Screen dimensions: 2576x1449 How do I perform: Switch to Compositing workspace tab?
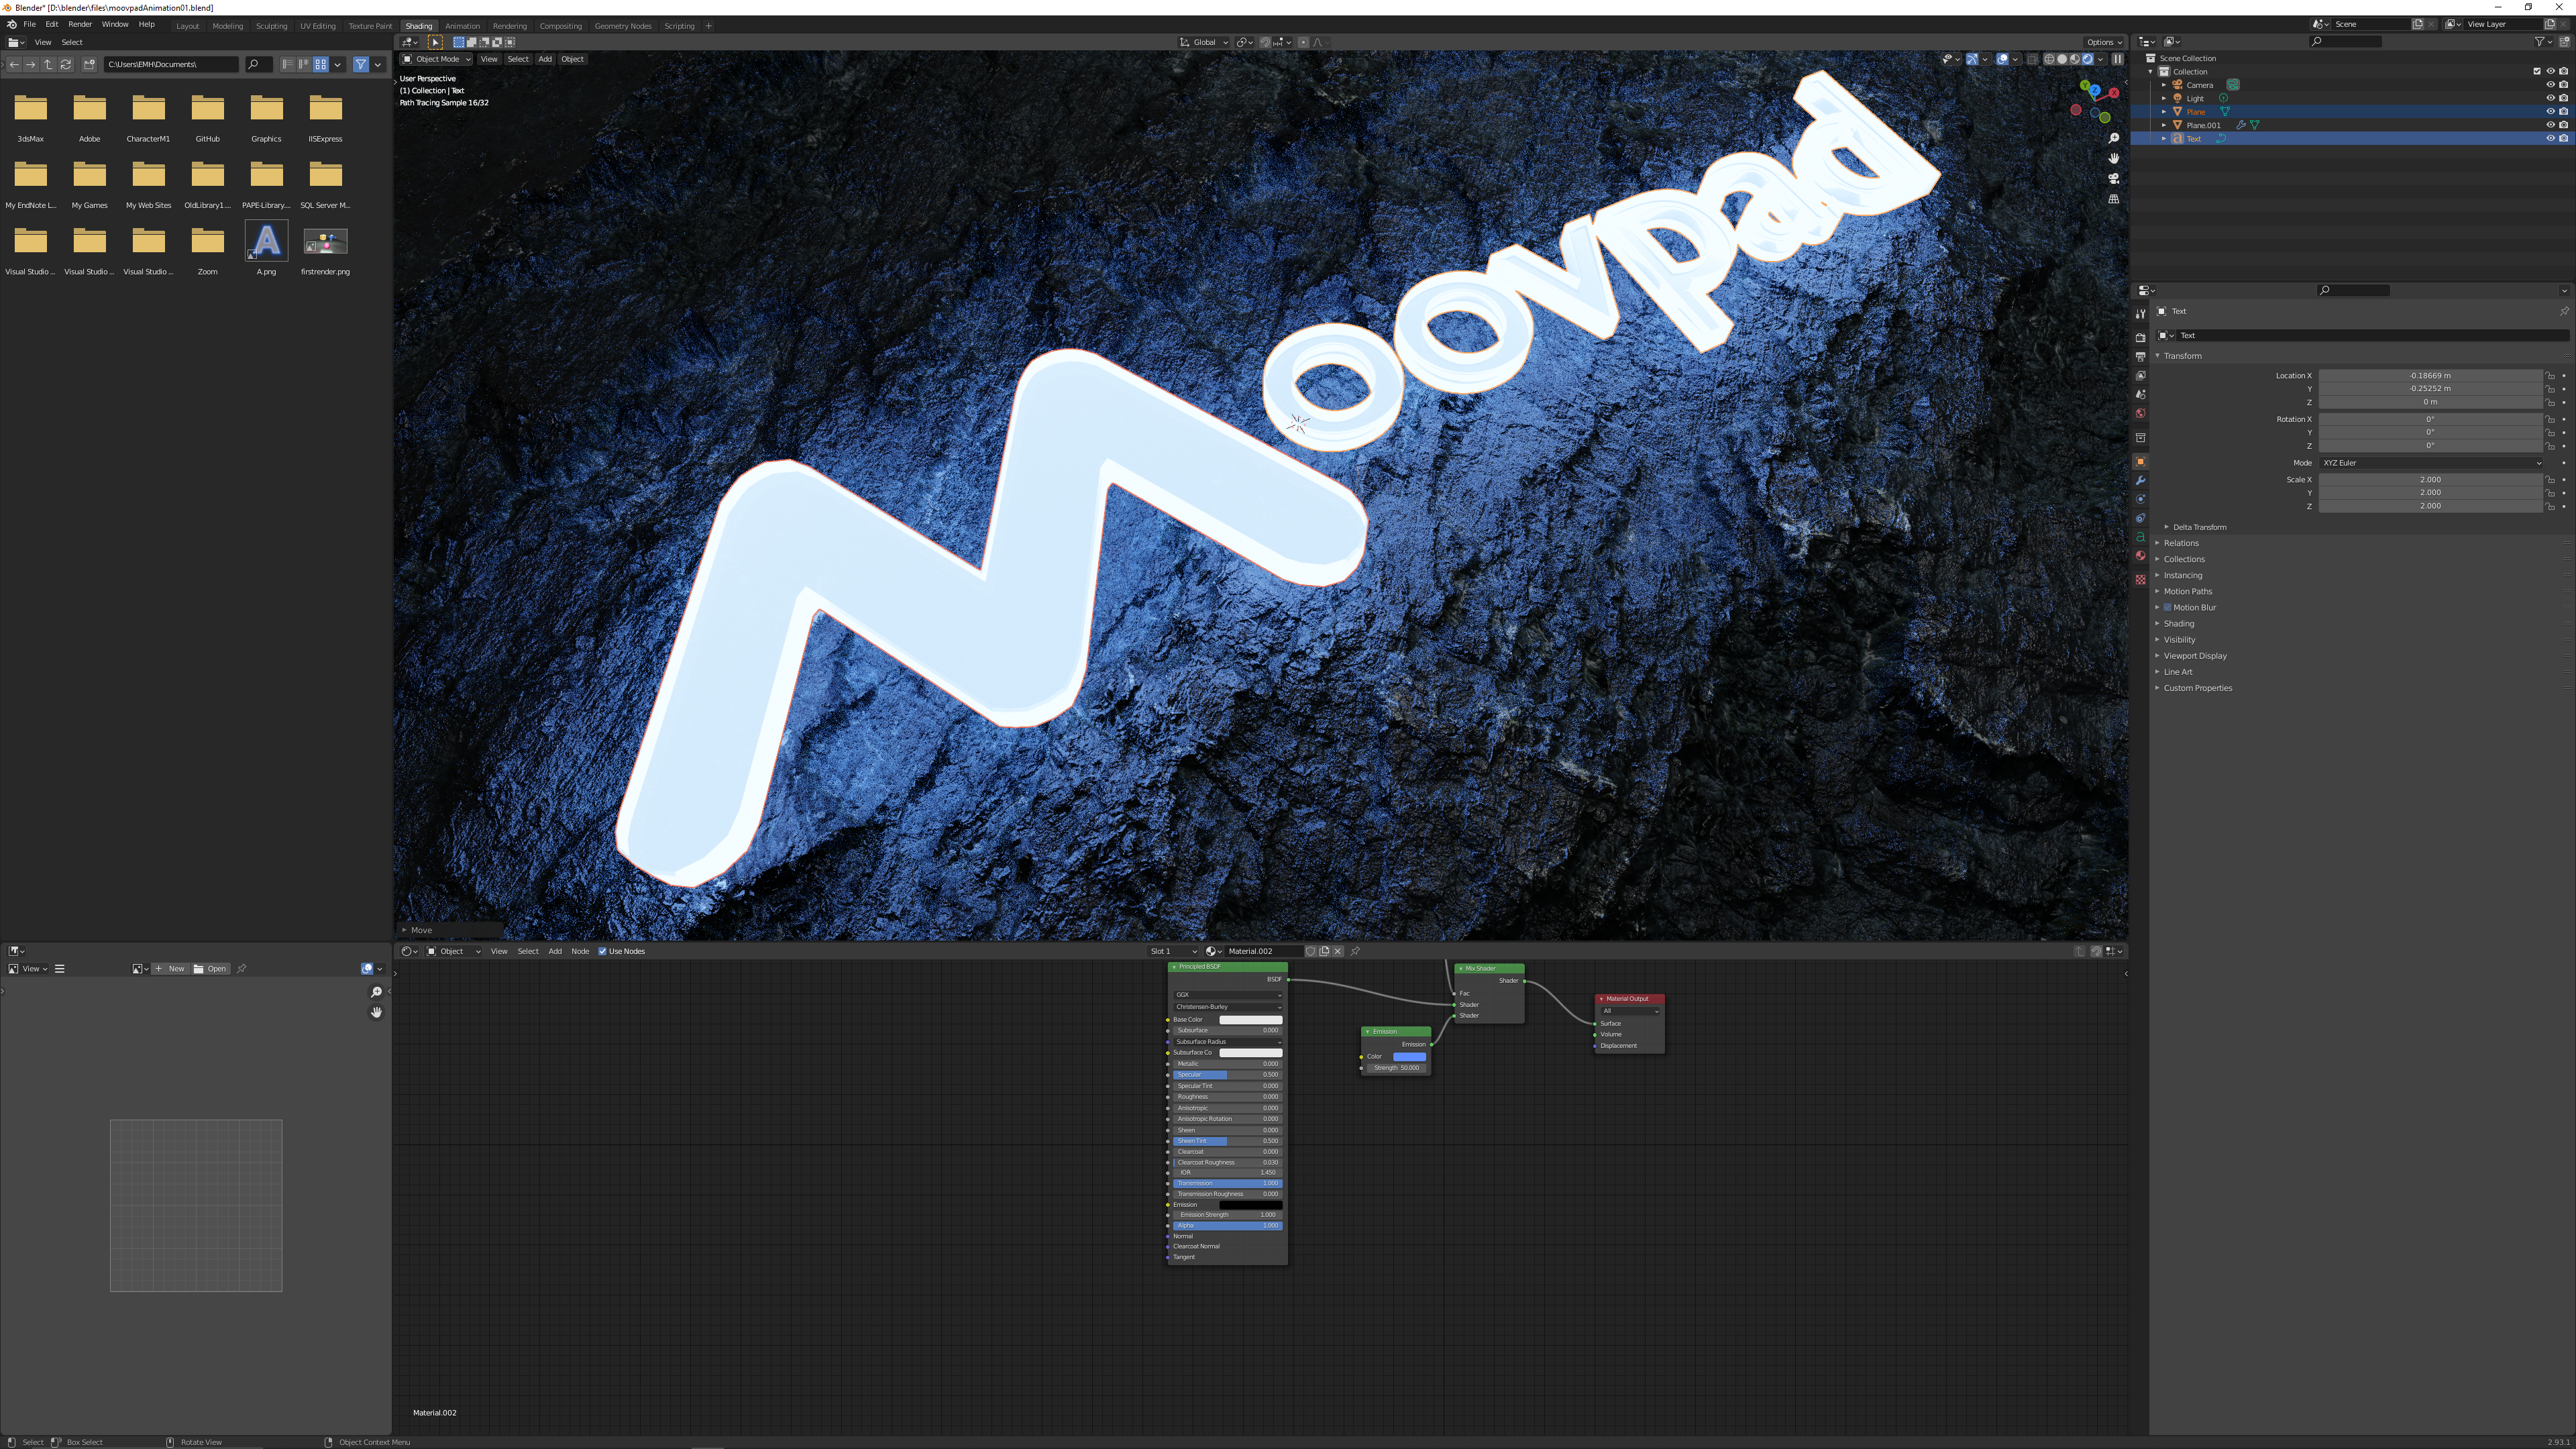[x=560, y=26]
